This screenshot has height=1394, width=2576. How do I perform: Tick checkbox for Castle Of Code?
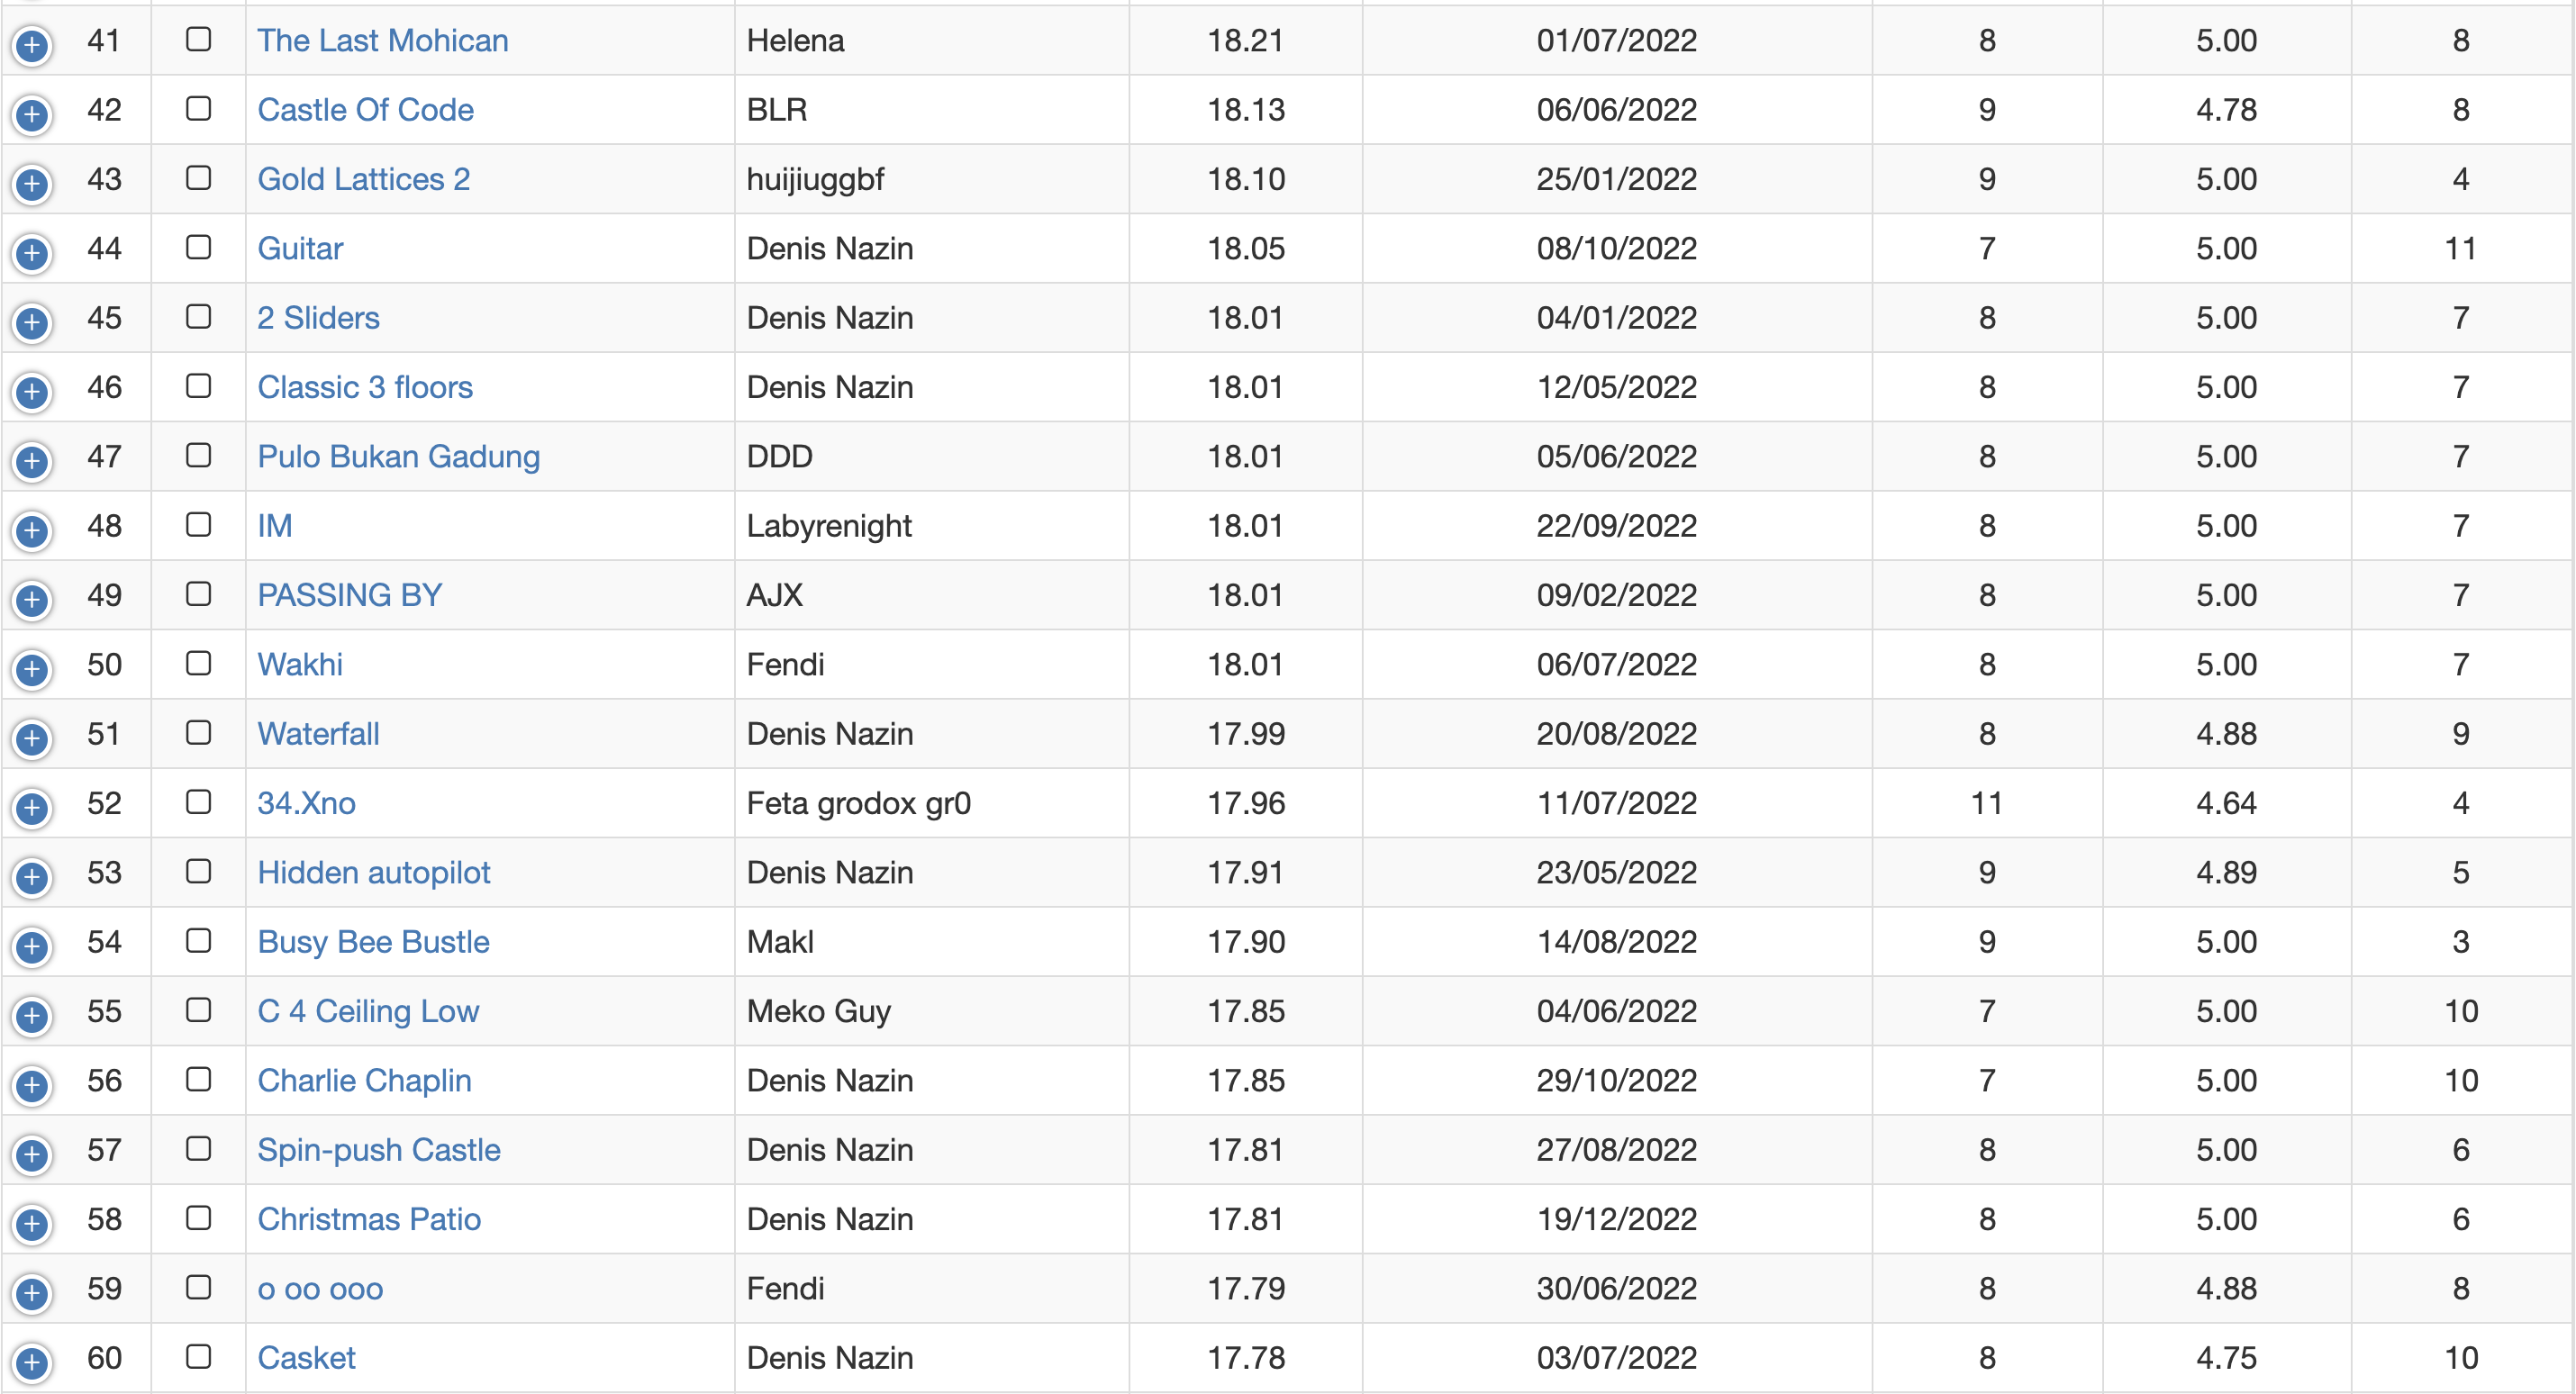[198, 108]
